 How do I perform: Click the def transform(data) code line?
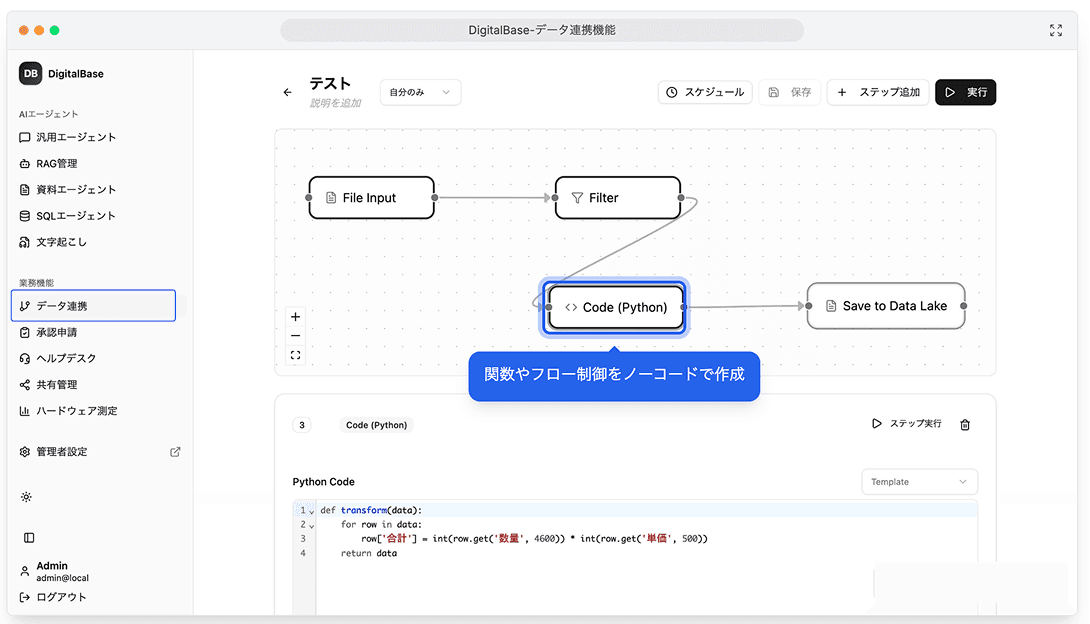coord(371,510)
